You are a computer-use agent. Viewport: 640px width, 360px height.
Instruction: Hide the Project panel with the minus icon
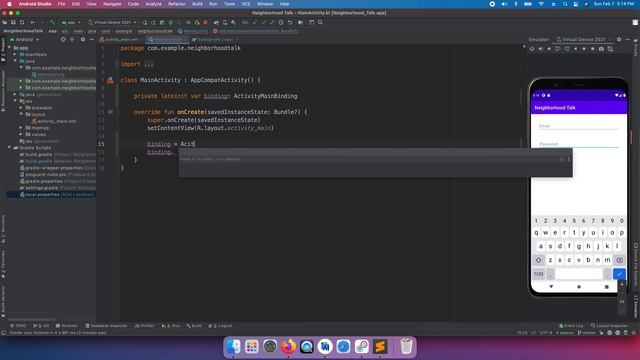[x=91, y=40]
